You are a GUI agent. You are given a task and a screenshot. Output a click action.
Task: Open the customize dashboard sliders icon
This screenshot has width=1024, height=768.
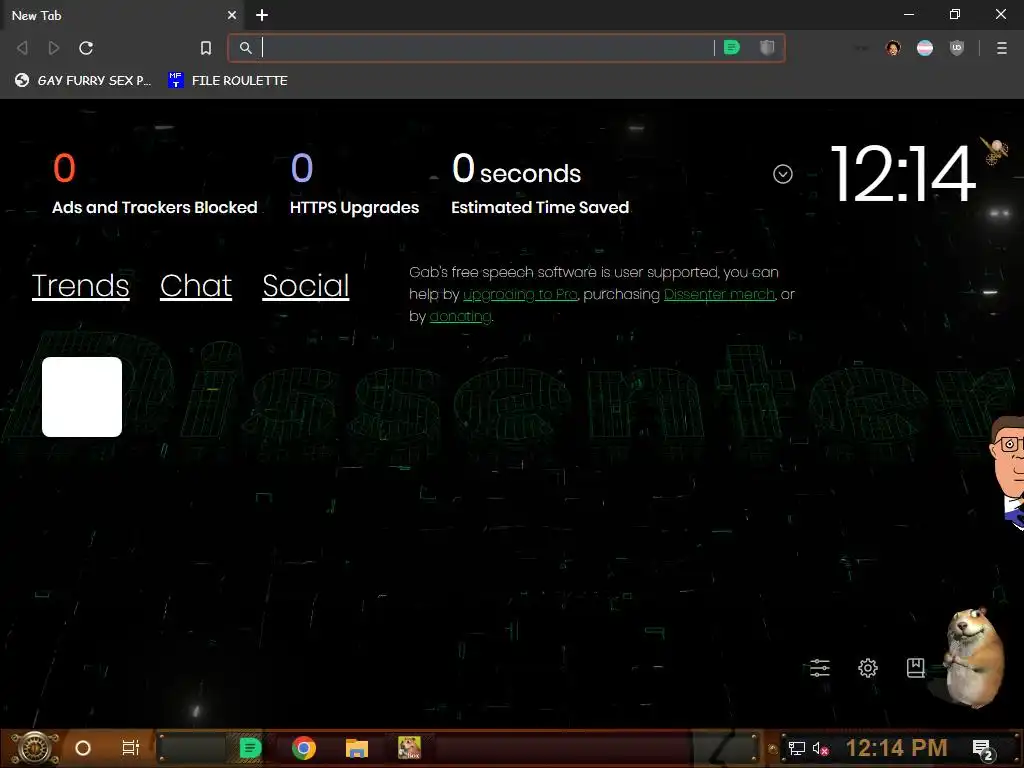tap(820, 667)
